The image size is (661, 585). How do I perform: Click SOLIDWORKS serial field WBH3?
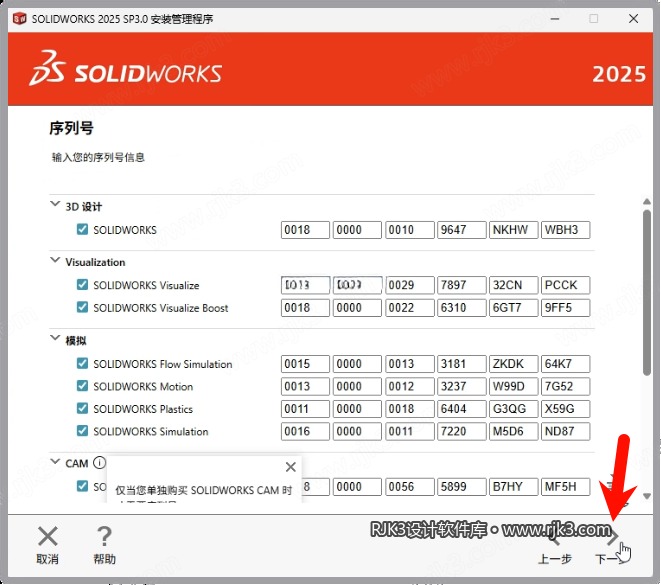565,230
